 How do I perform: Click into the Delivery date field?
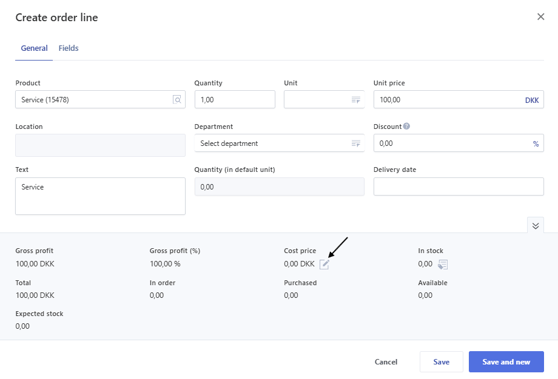pyautogui.click(x=458, y=186)
